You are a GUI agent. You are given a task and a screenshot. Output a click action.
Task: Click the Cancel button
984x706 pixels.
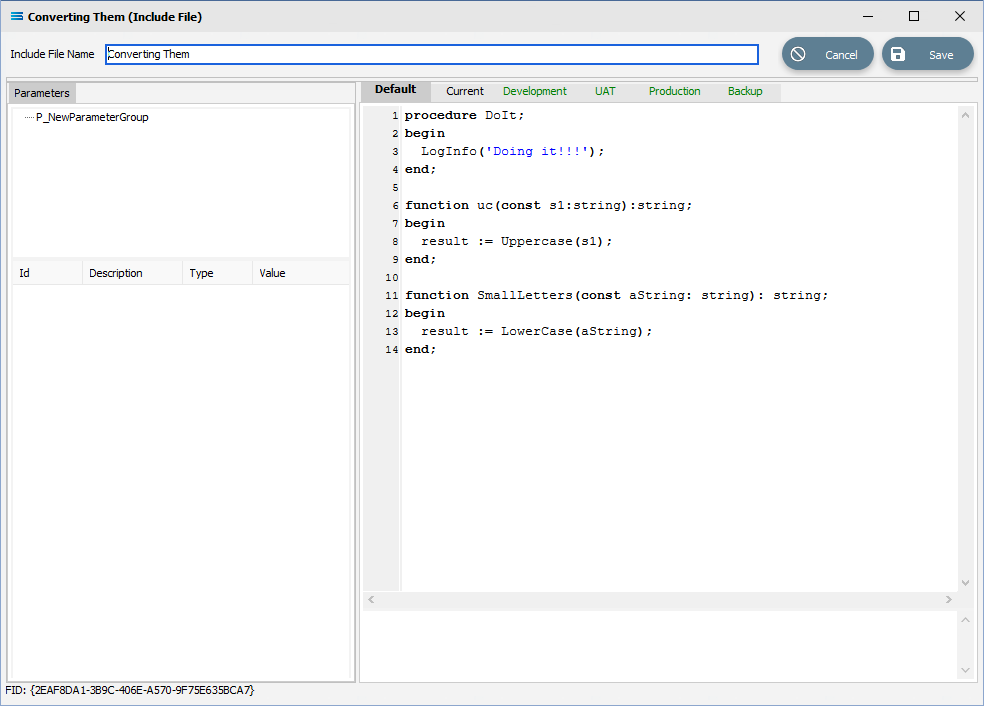(x=827, y=54)
